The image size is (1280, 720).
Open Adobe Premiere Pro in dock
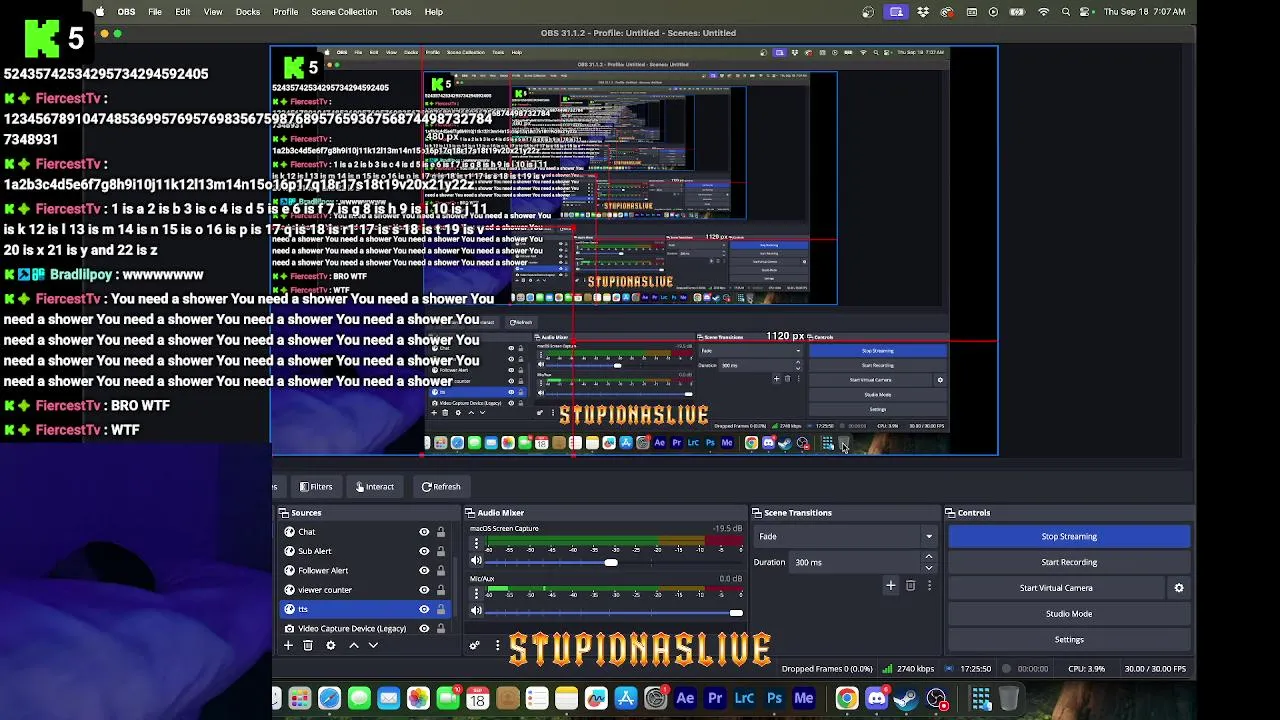coord(715,699)
